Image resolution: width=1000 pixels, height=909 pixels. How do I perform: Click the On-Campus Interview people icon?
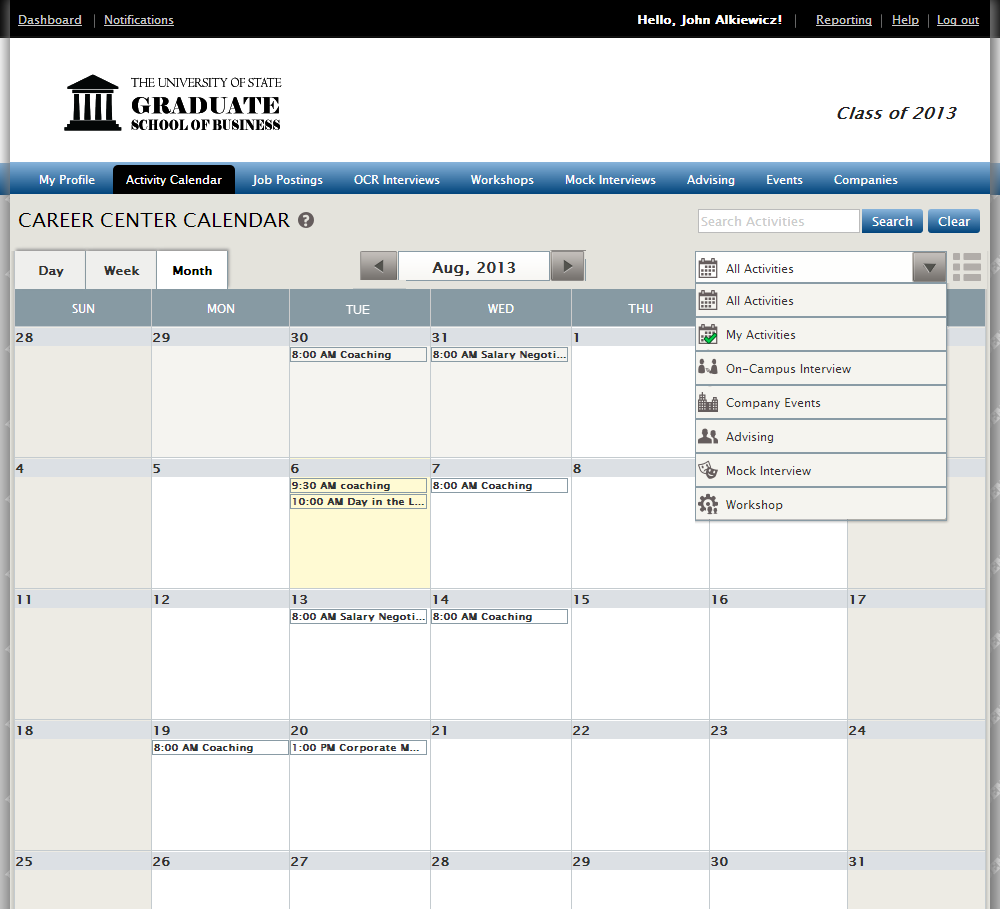click(708, 368)
